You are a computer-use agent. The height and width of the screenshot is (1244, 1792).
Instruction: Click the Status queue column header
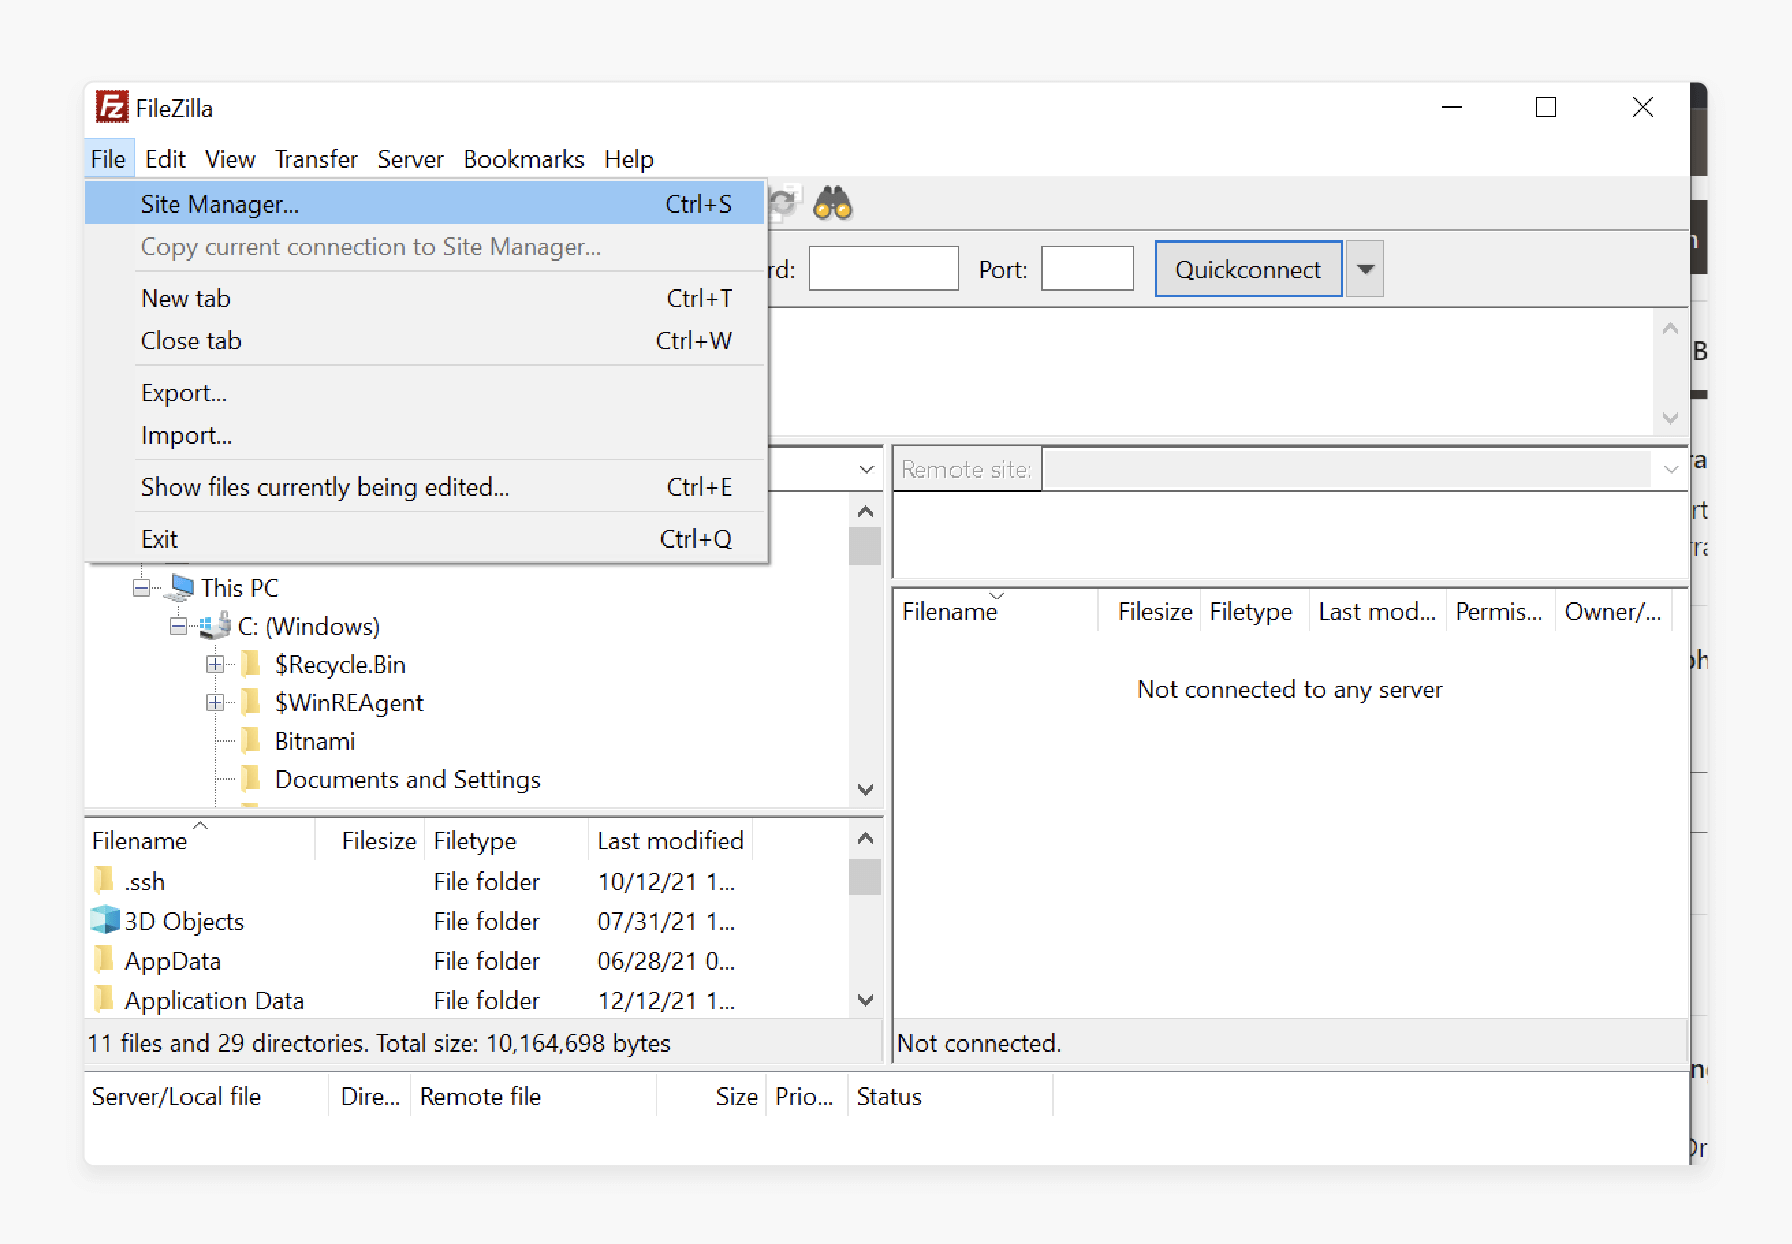coord(950,1096)
